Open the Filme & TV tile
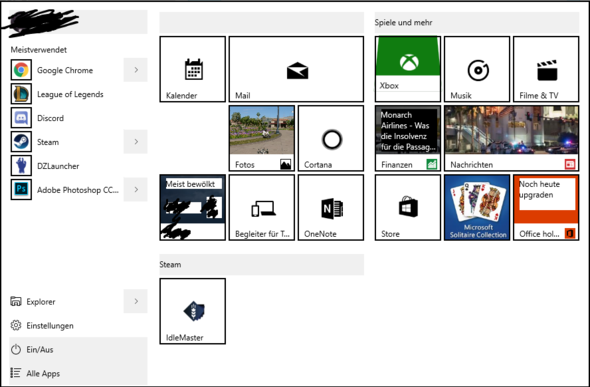The image size is (590, 387). click(x=546, y=69)
